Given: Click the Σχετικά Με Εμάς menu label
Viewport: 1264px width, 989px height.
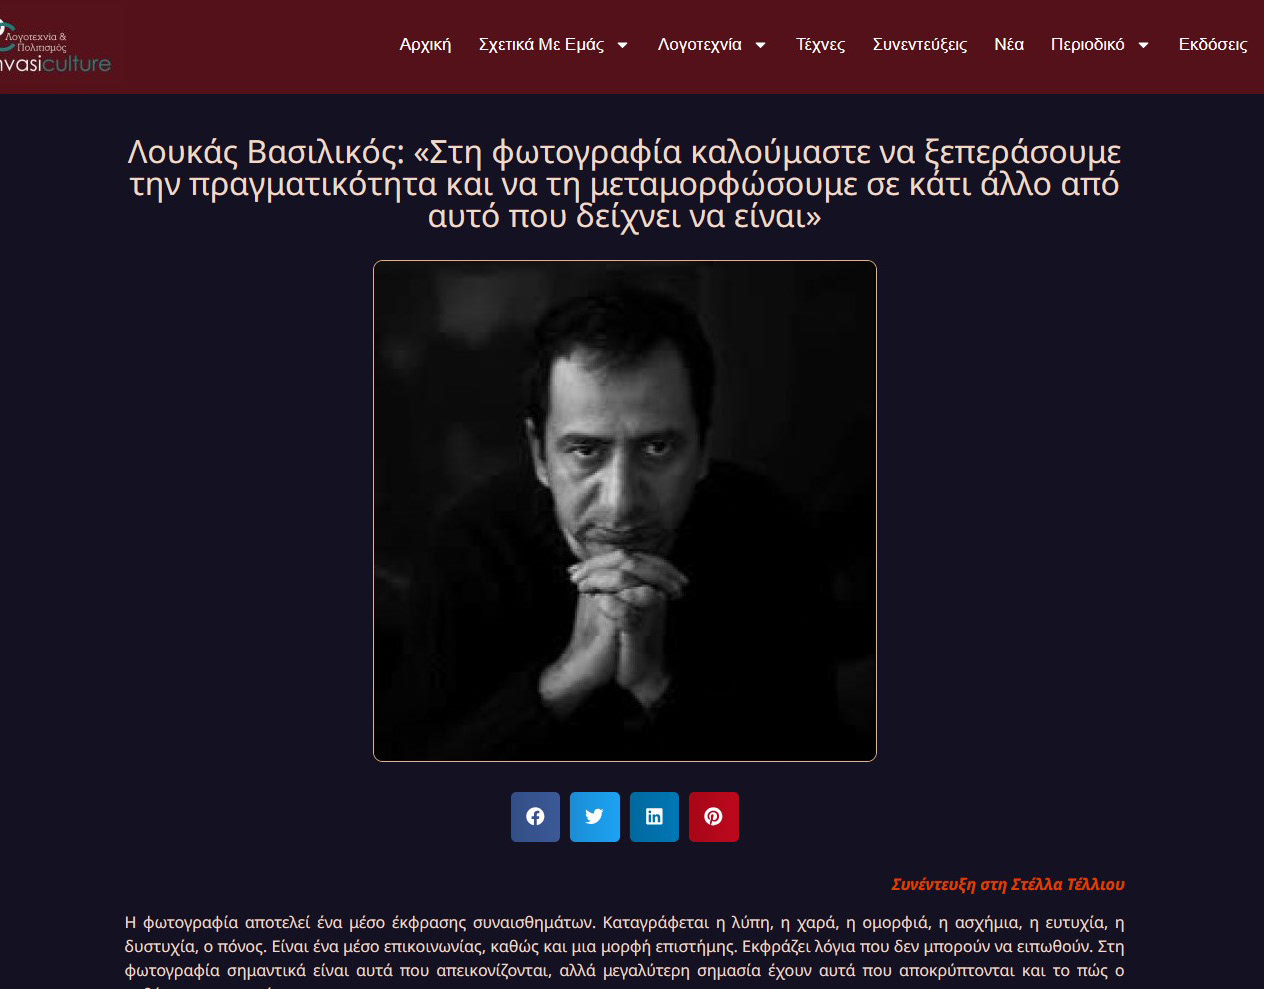Looking at the screenshot, I should (541, 45).
